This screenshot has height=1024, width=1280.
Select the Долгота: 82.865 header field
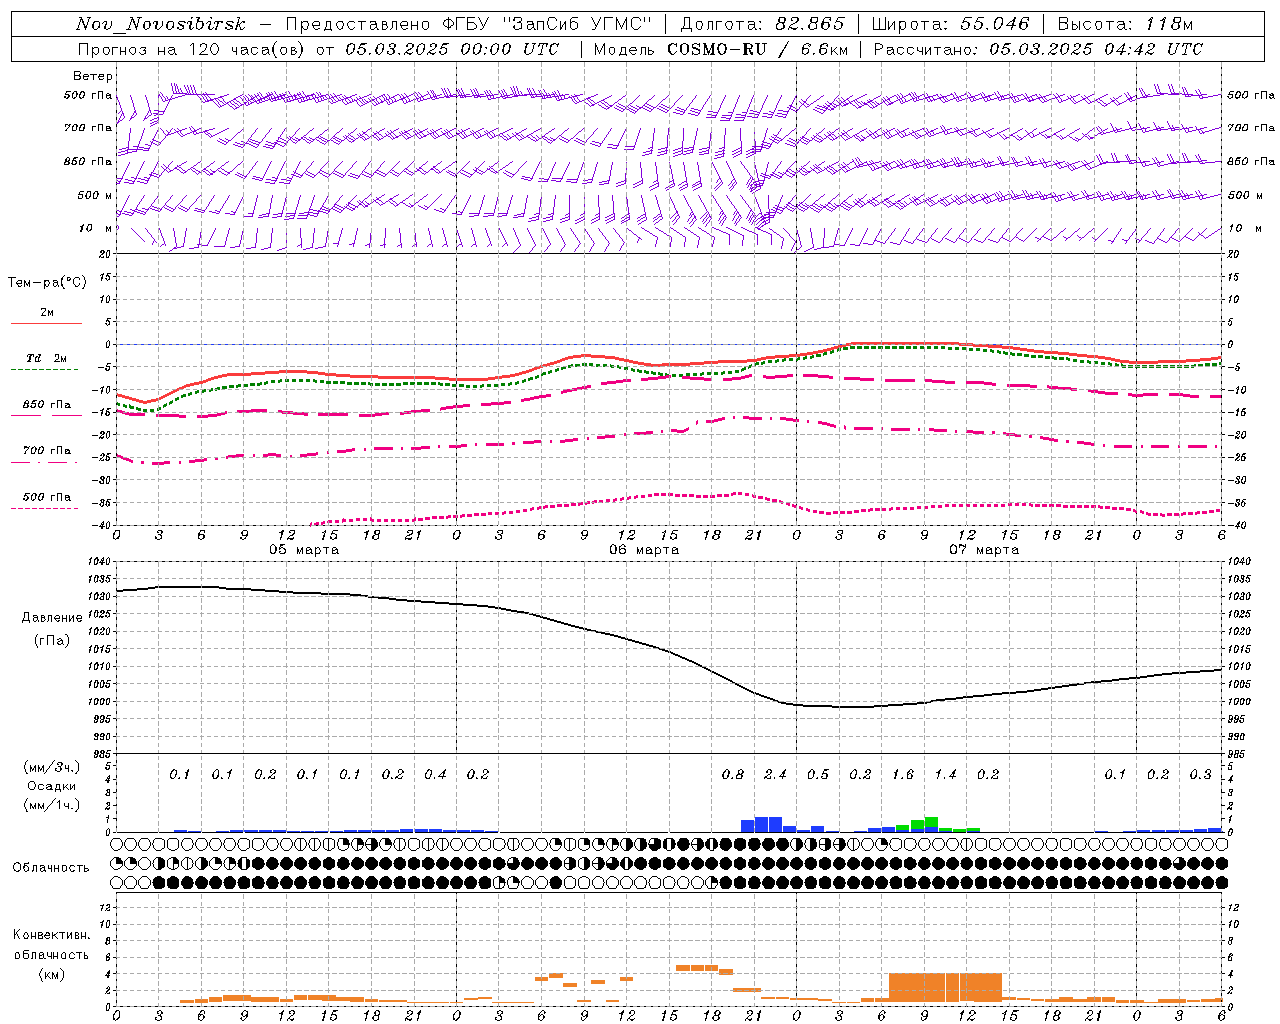point(762,25)
